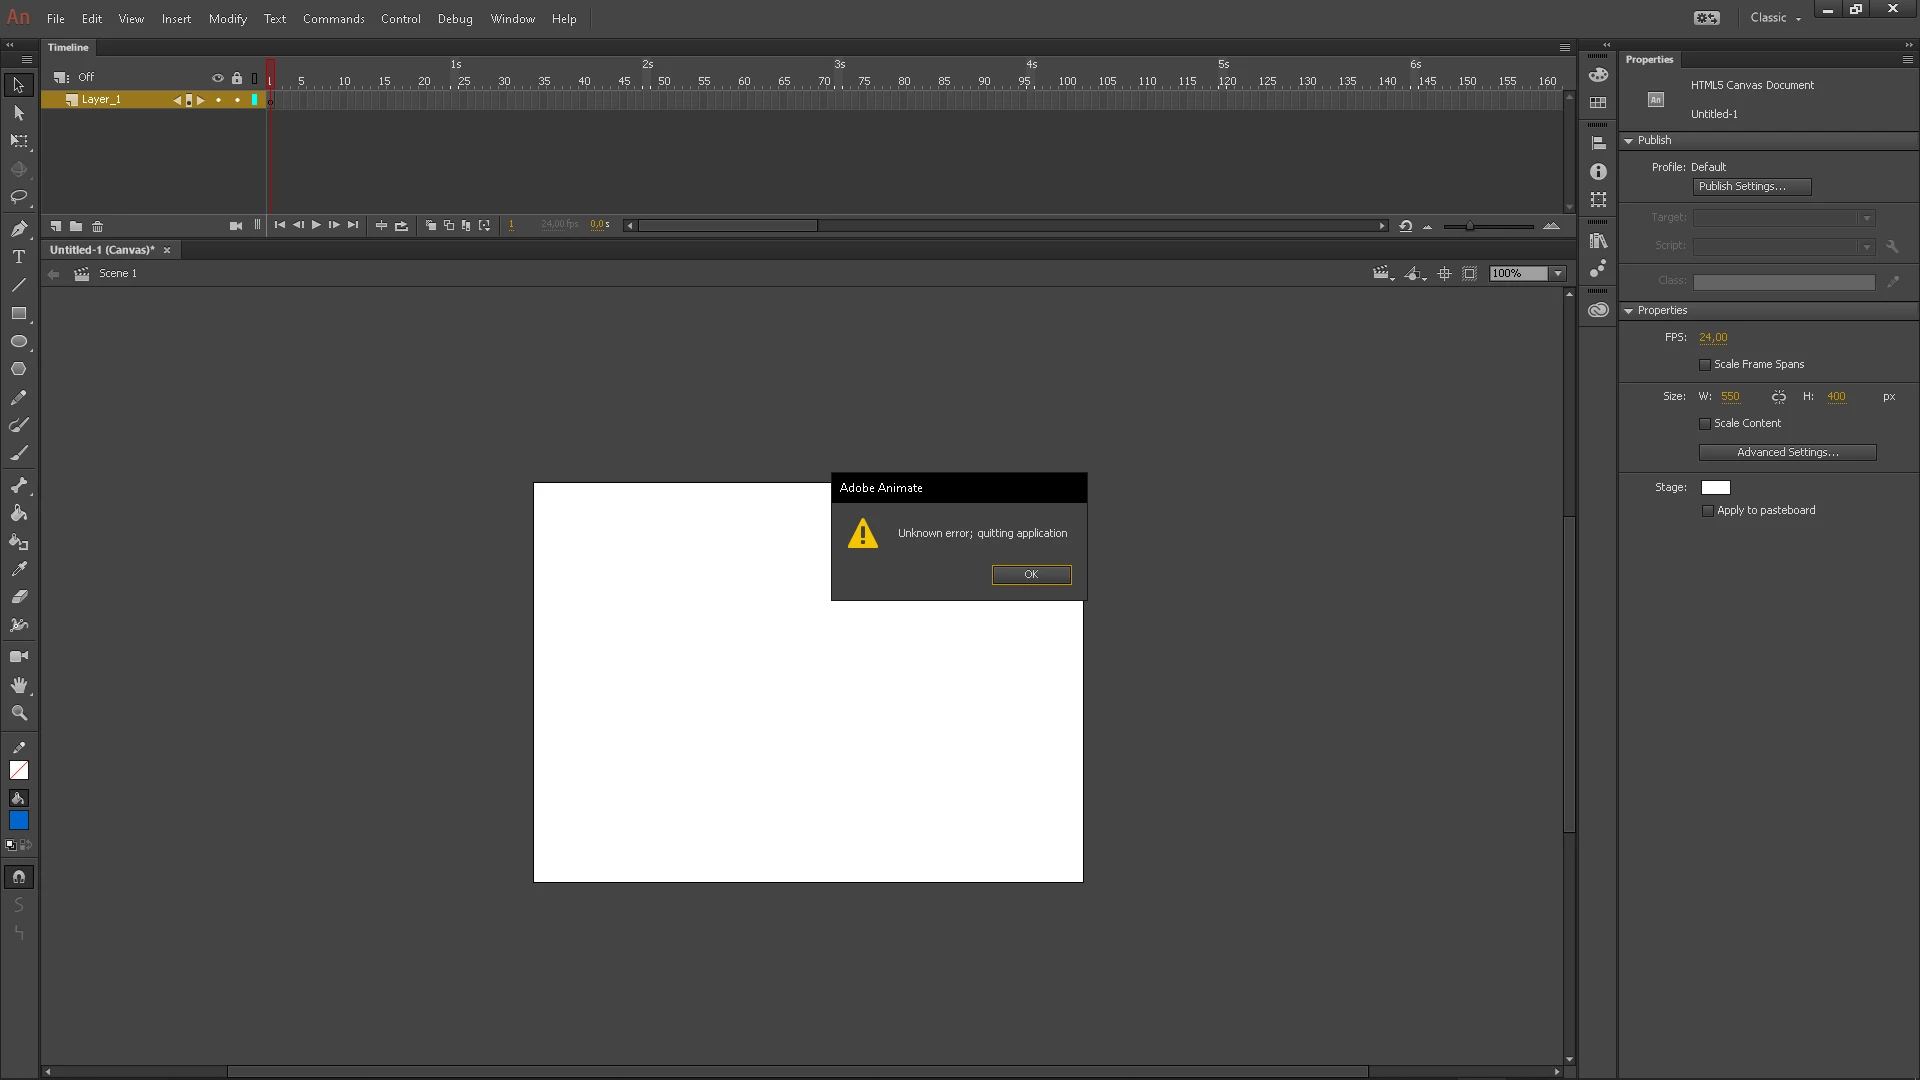Collapse the Publish section

pyautogui.click(x=1629, y=141)
